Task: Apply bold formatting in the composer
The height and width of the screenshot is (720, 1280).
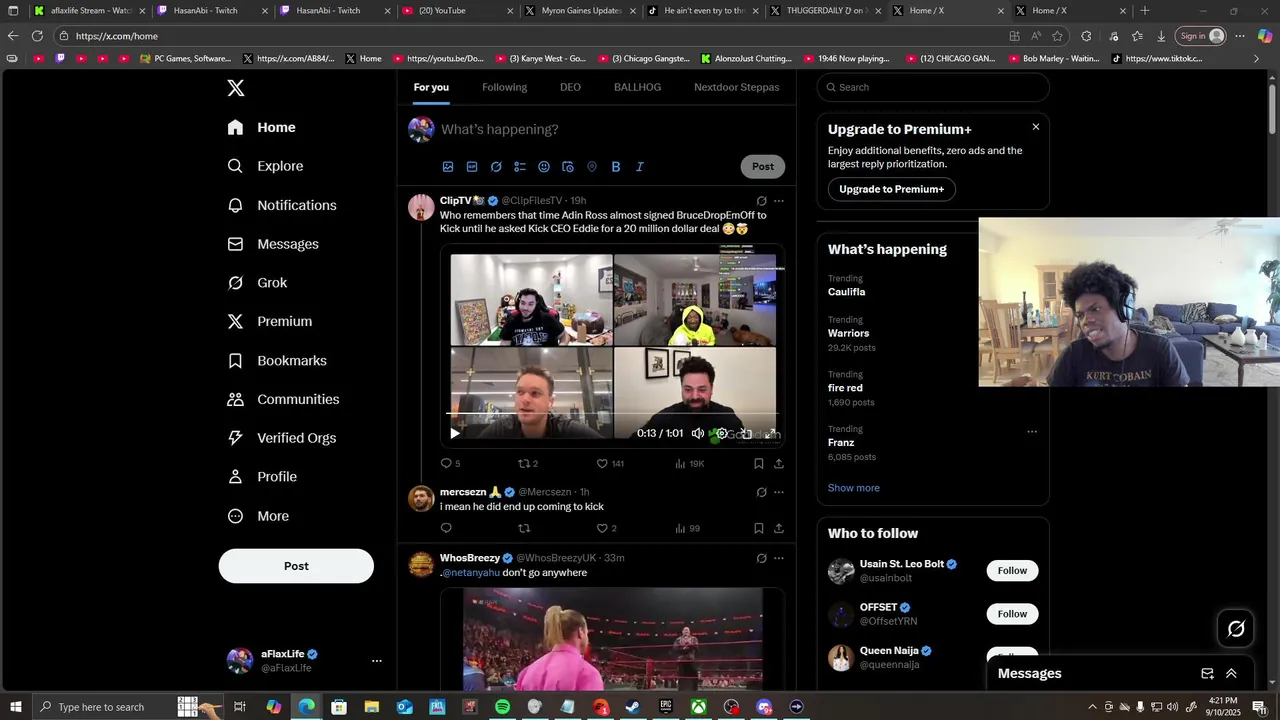Action: (x=616, y=167)
